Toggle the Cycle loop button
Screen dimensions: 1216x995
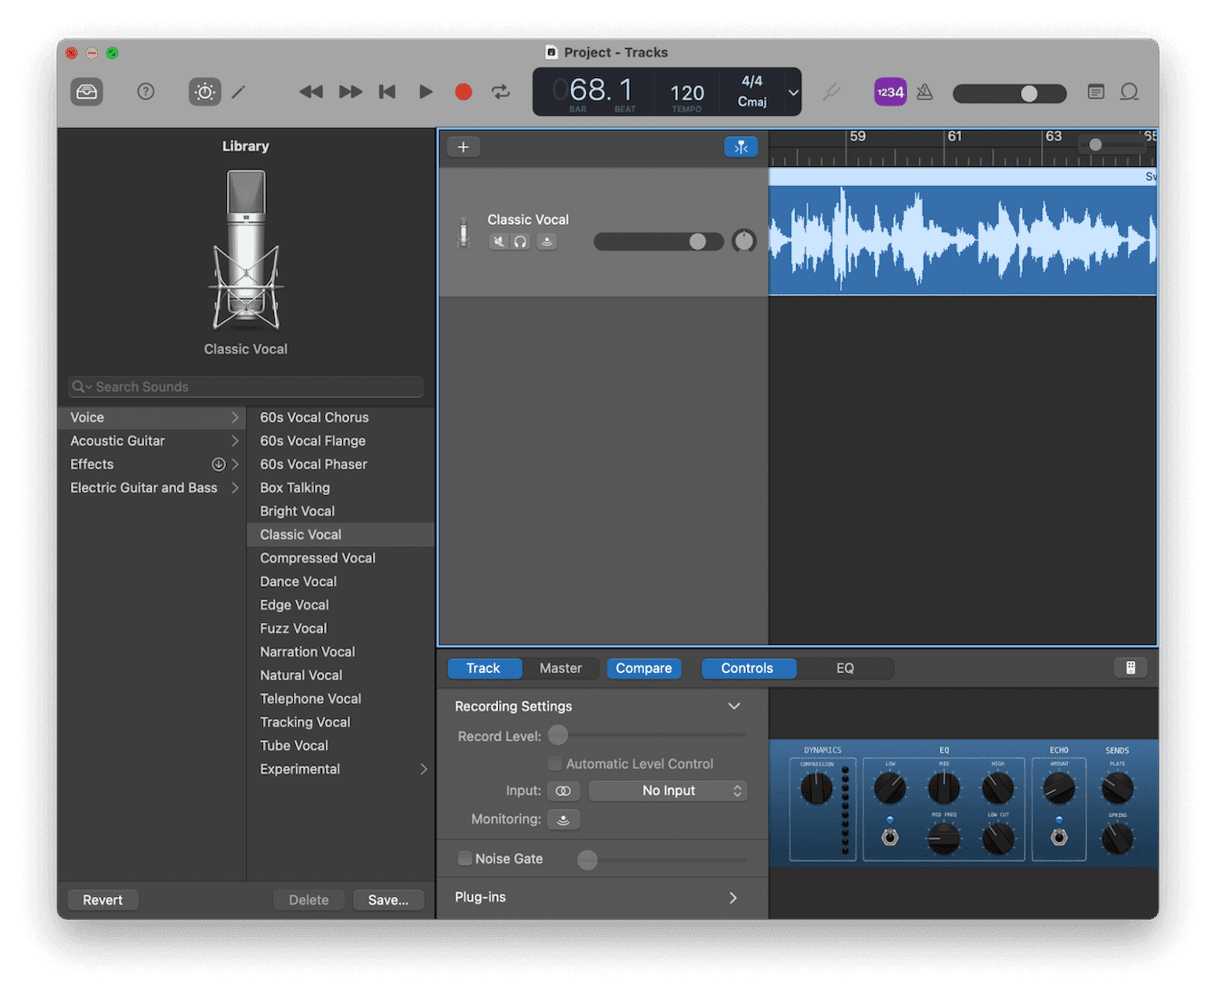[x=501, y=92]
